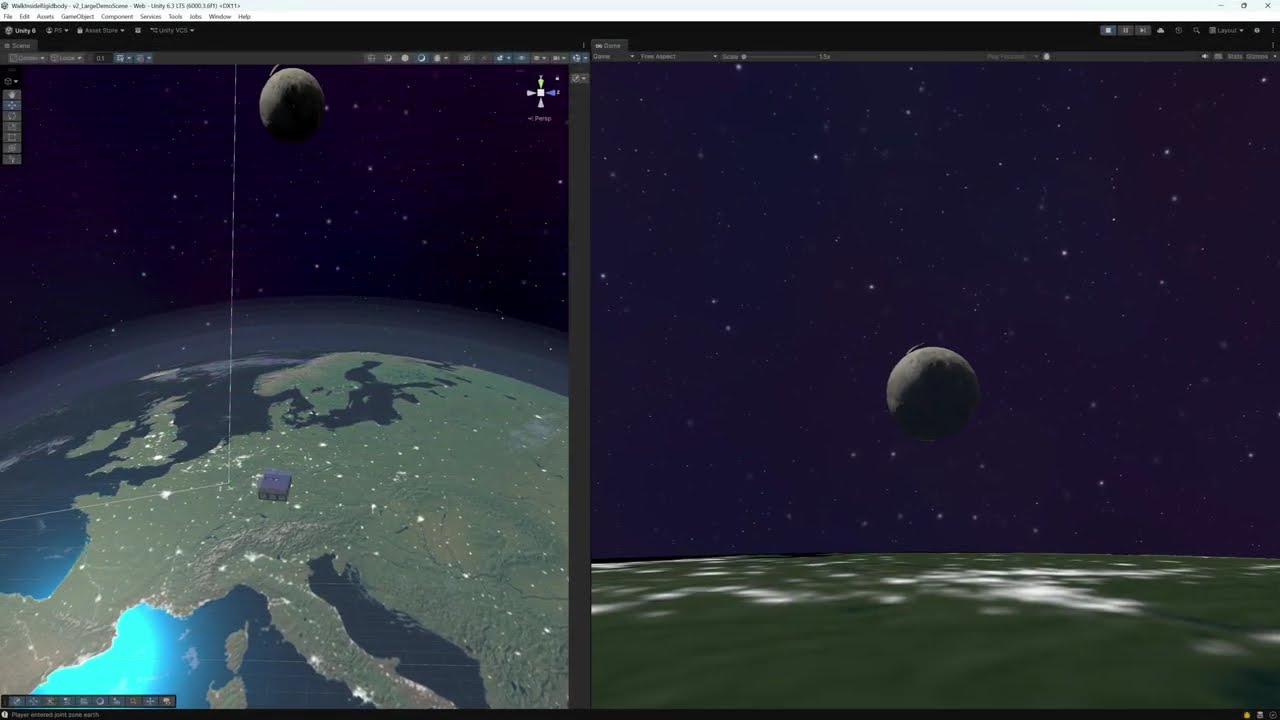Open the Play Focused dropdown
Screen dimensions: 1280x720
pos(1012,57)
